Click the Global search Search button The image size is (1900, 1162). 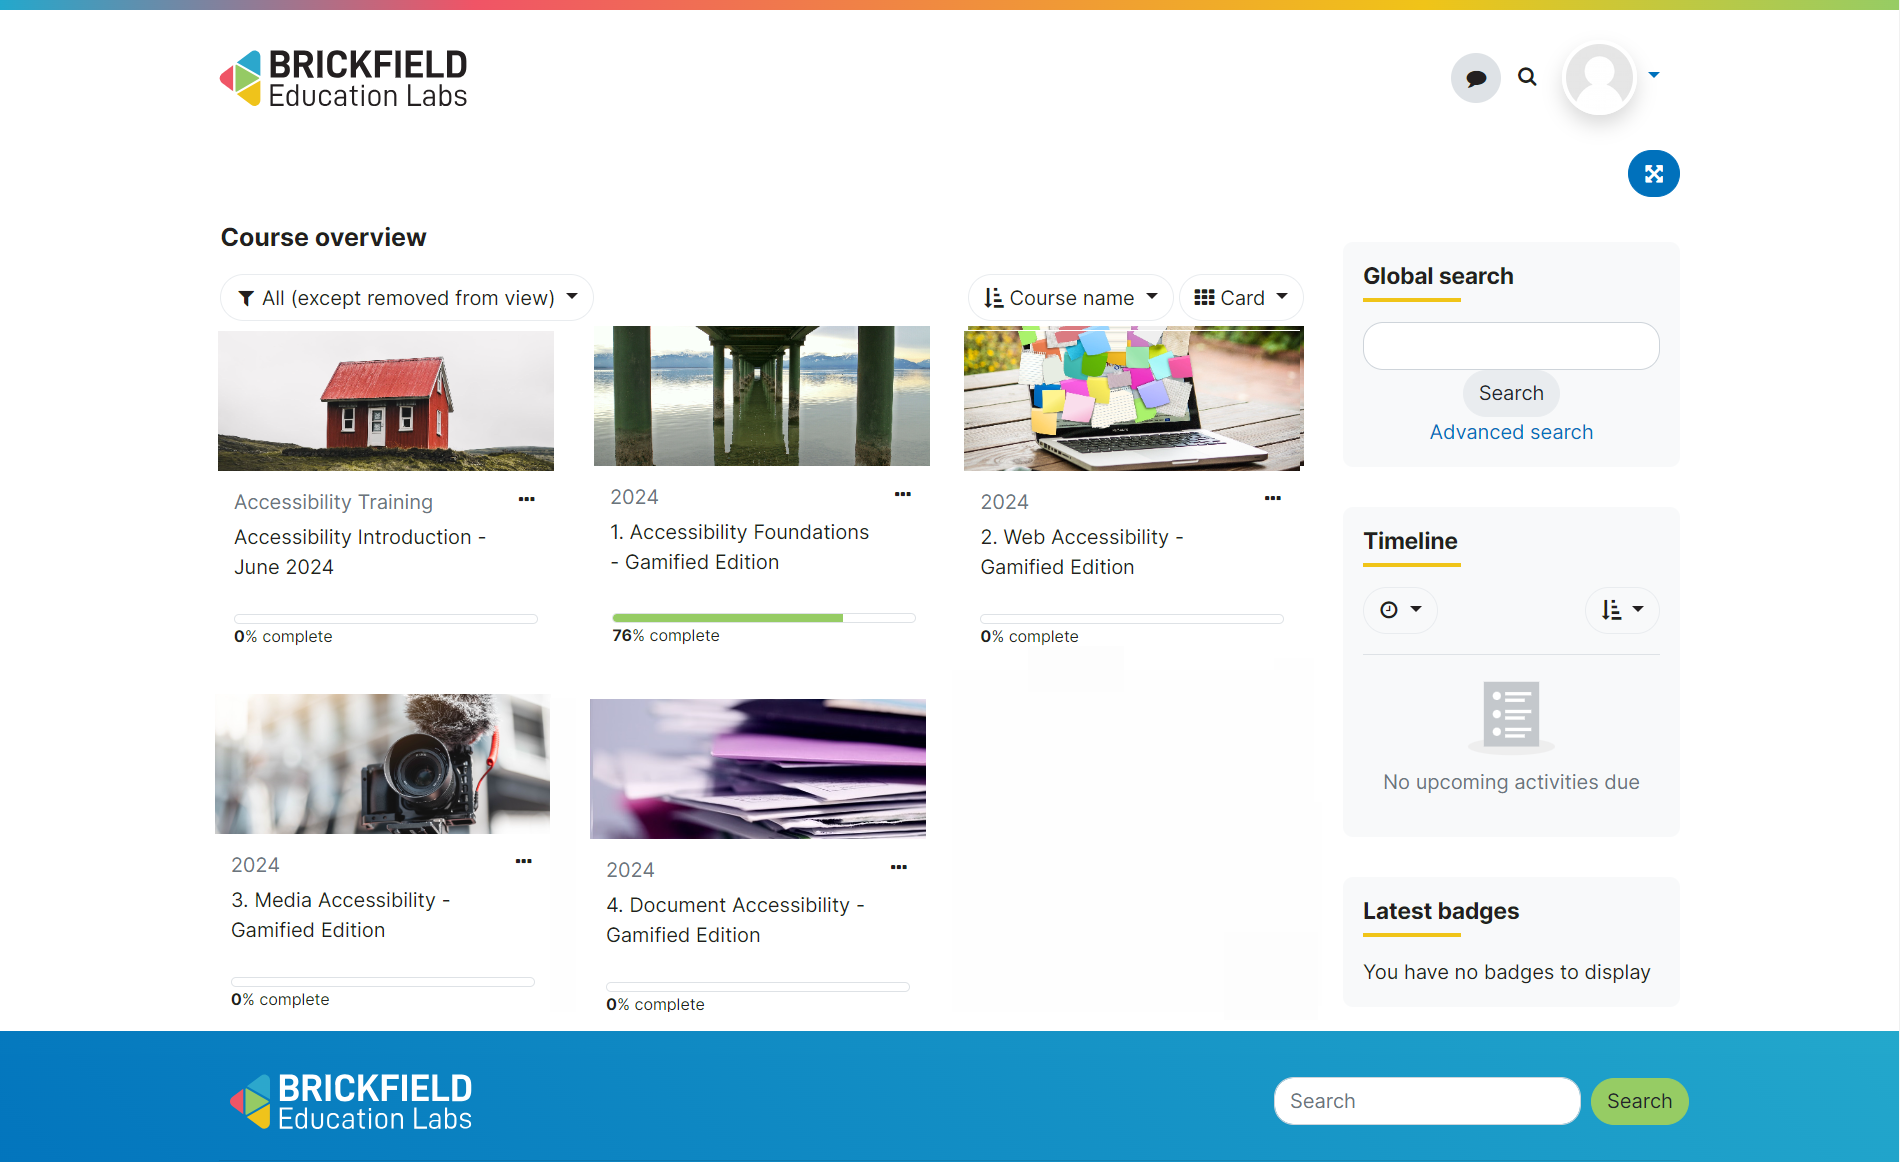point(1511,393)
